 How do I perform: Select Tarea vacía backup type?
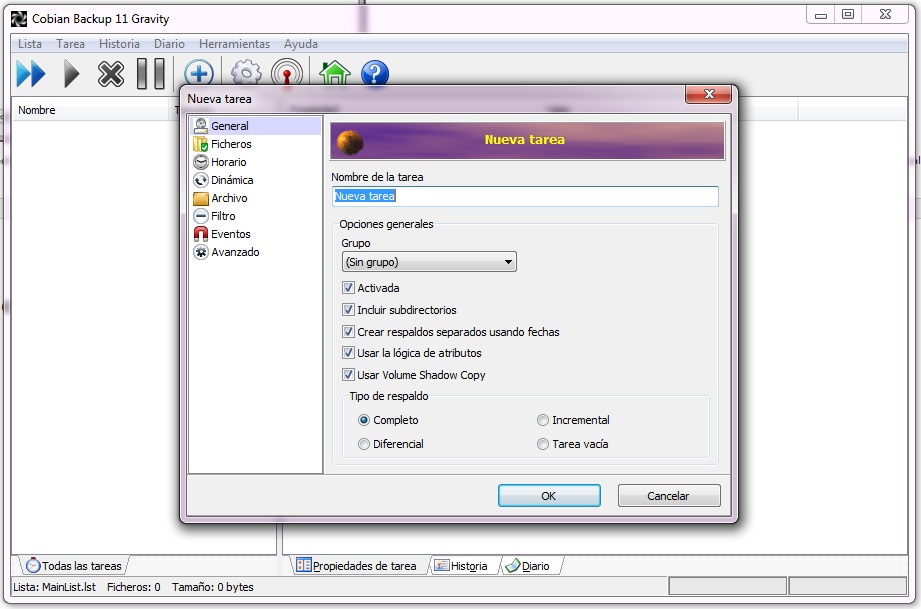click(x=543, y=444)
